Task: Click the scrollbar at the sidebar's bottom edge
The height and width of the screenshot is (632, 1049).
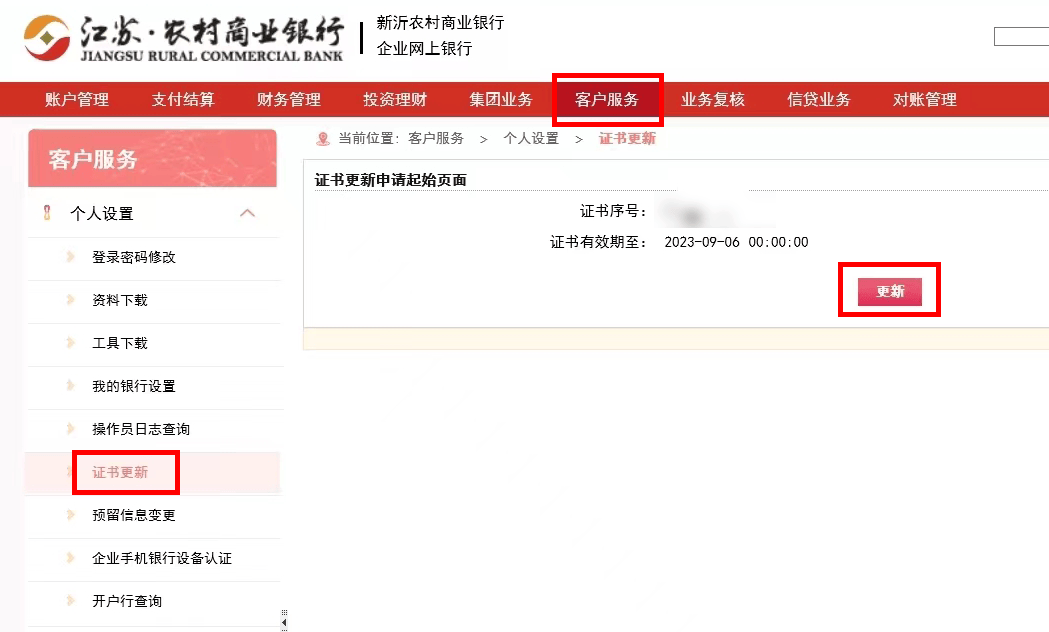Action: 284,620
